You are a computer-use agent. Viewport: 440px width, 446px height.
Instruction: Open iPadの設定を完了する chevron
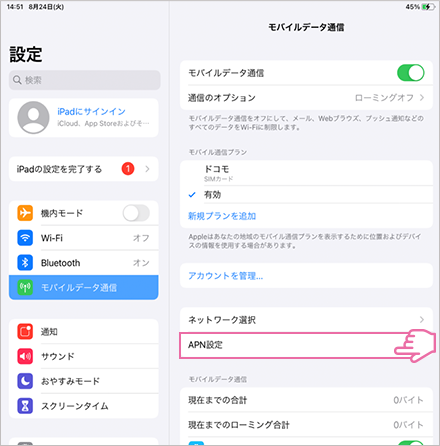pyautogui.click(x=147, y=169)
